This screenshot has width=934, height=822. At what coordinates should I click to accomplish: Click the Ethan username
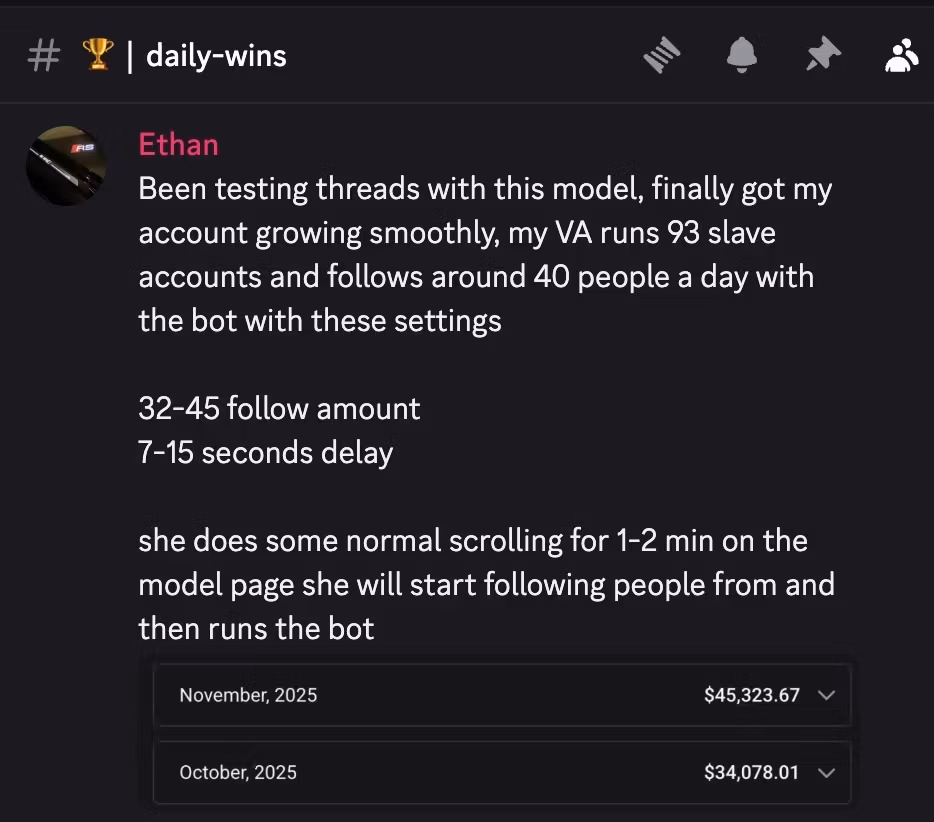tap(178, 144)
